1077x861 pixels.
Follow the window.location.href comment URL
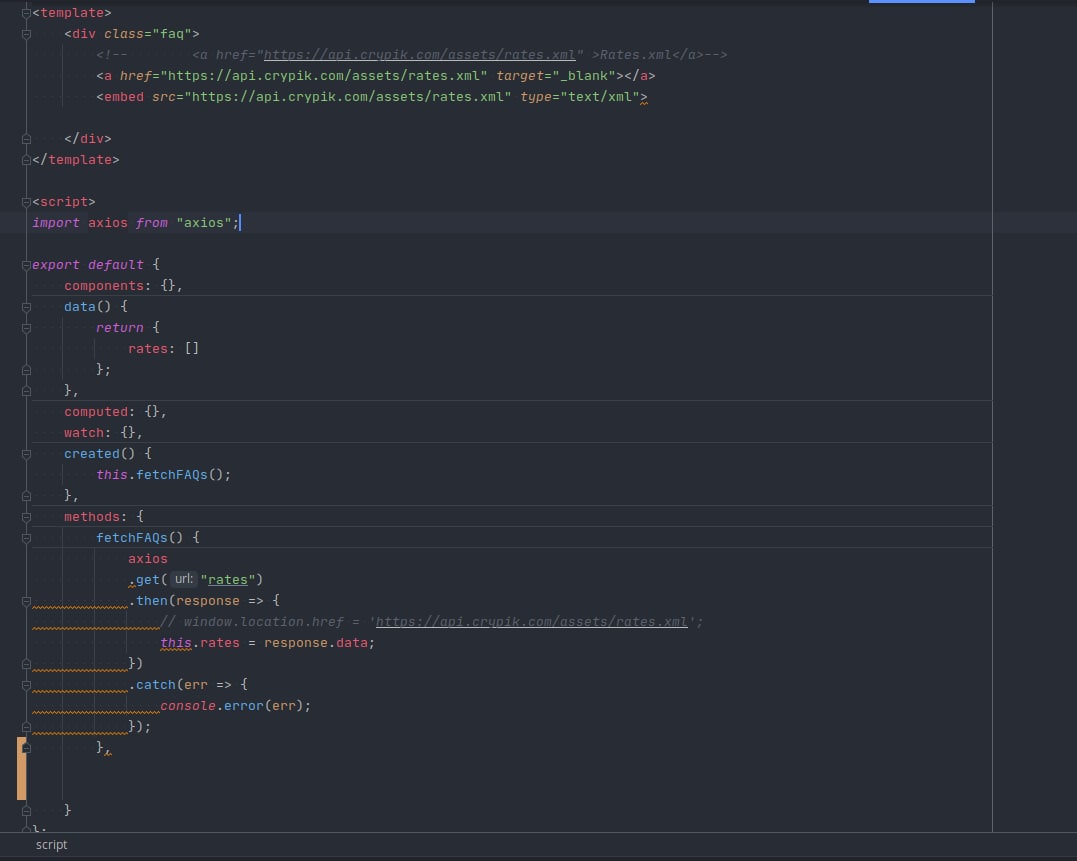[531, 622]
